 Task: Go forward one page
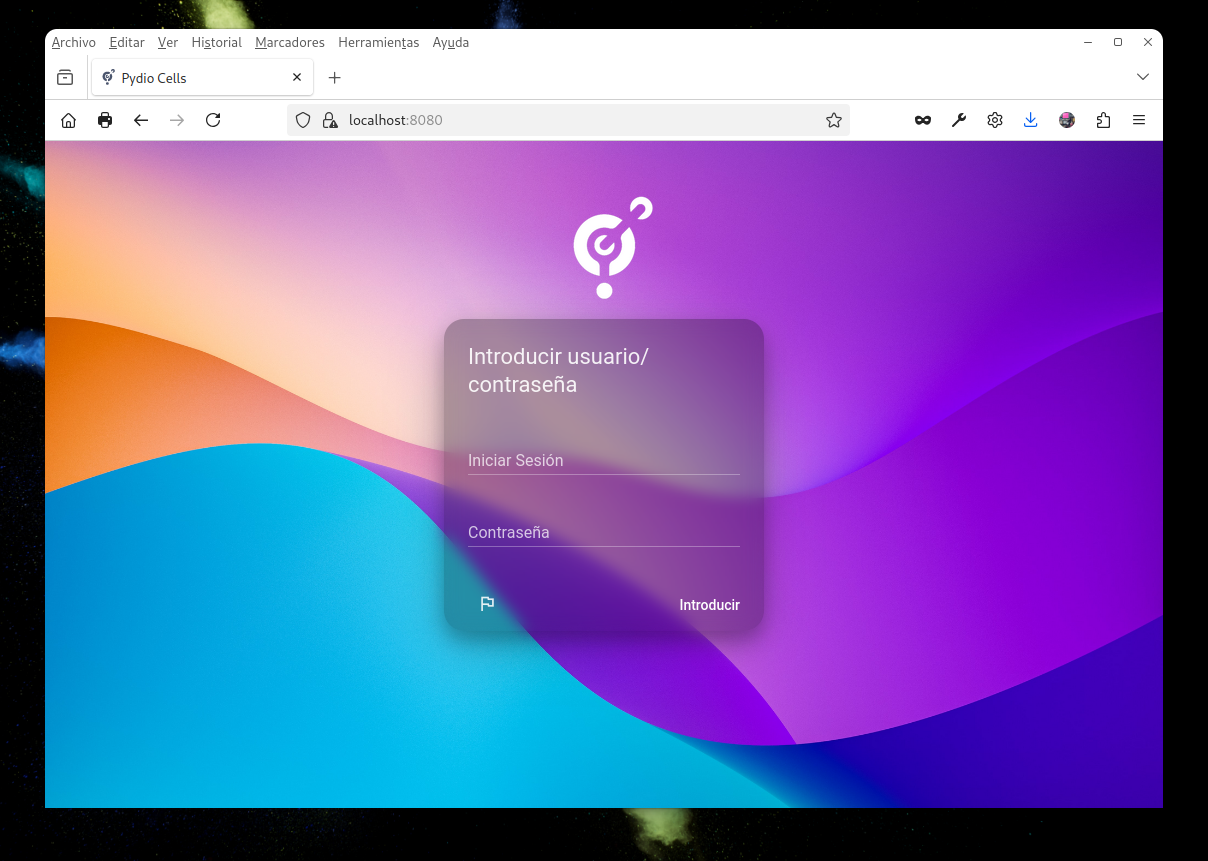tap(177, 120)
